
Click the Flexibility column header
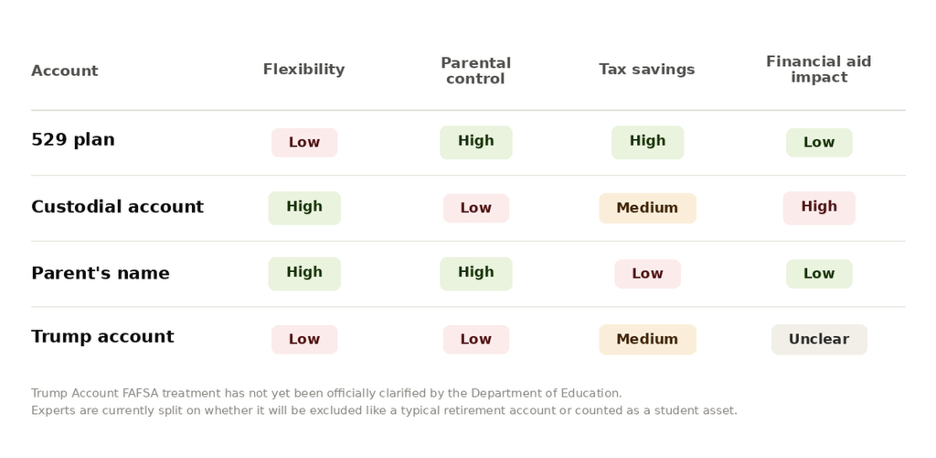[x=304, y=69]
